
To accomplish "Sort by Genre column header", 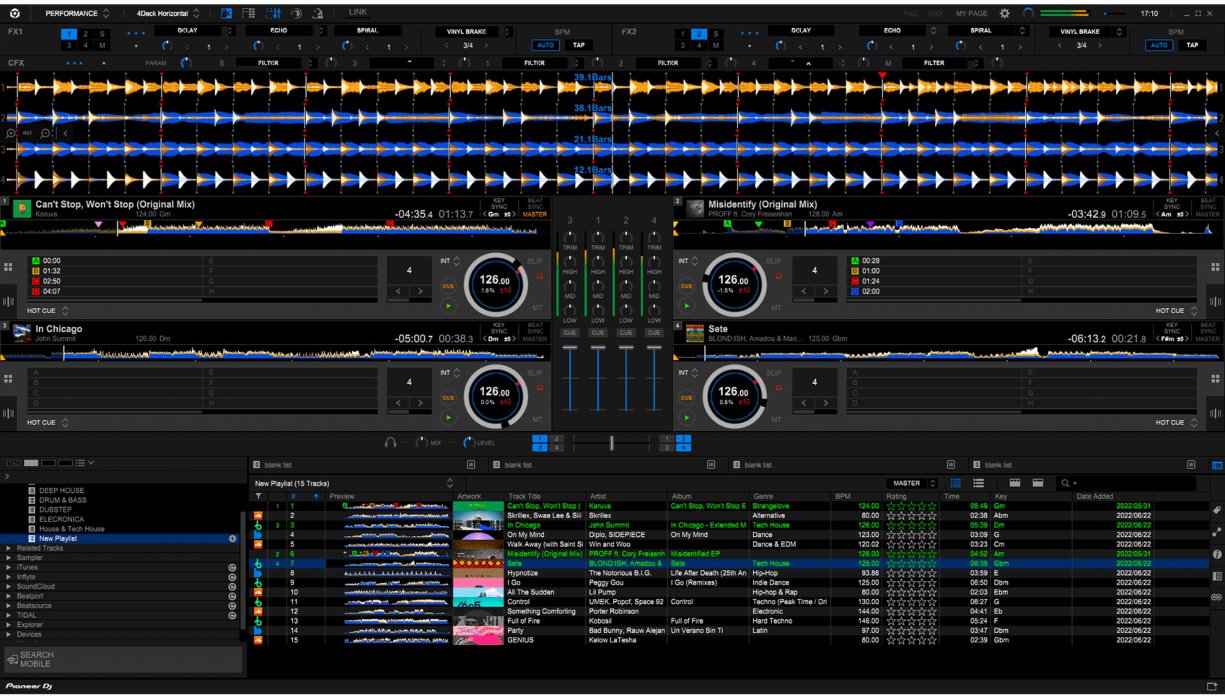I will 790,496.
